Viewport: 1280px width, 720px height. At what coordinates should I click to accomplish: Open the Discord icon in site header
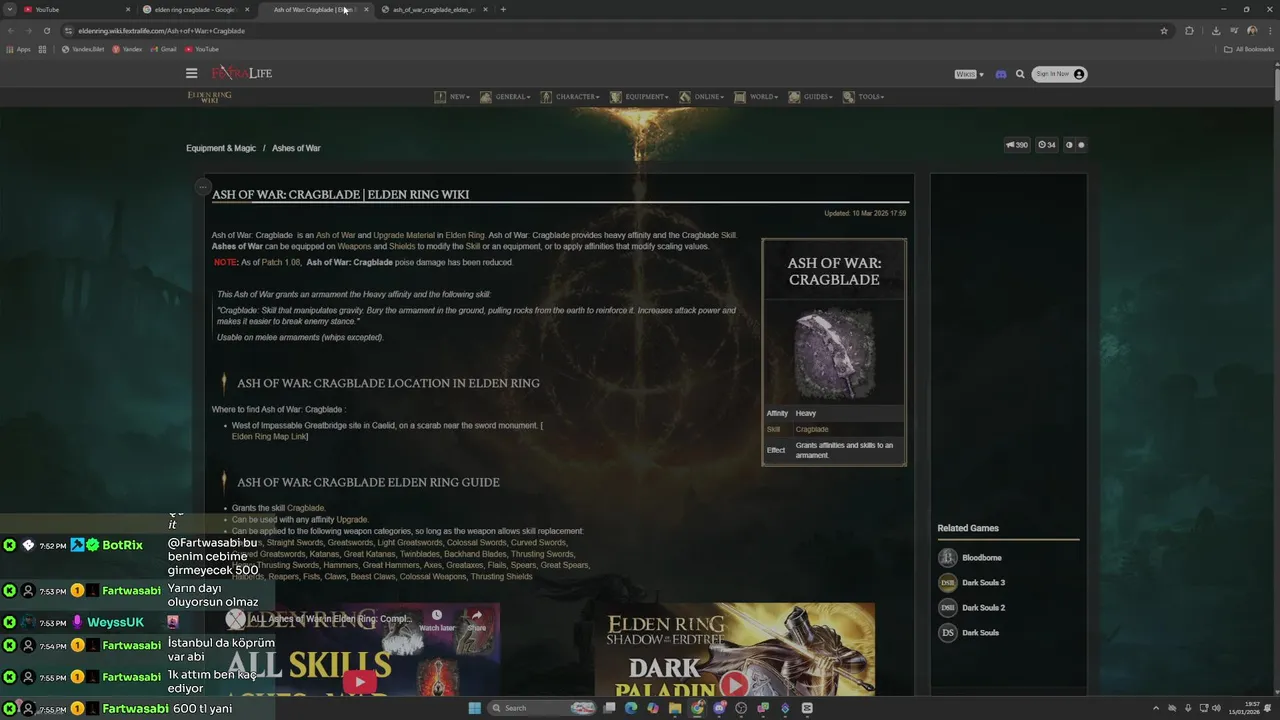pyautogui.click(x=1001, y=74)
